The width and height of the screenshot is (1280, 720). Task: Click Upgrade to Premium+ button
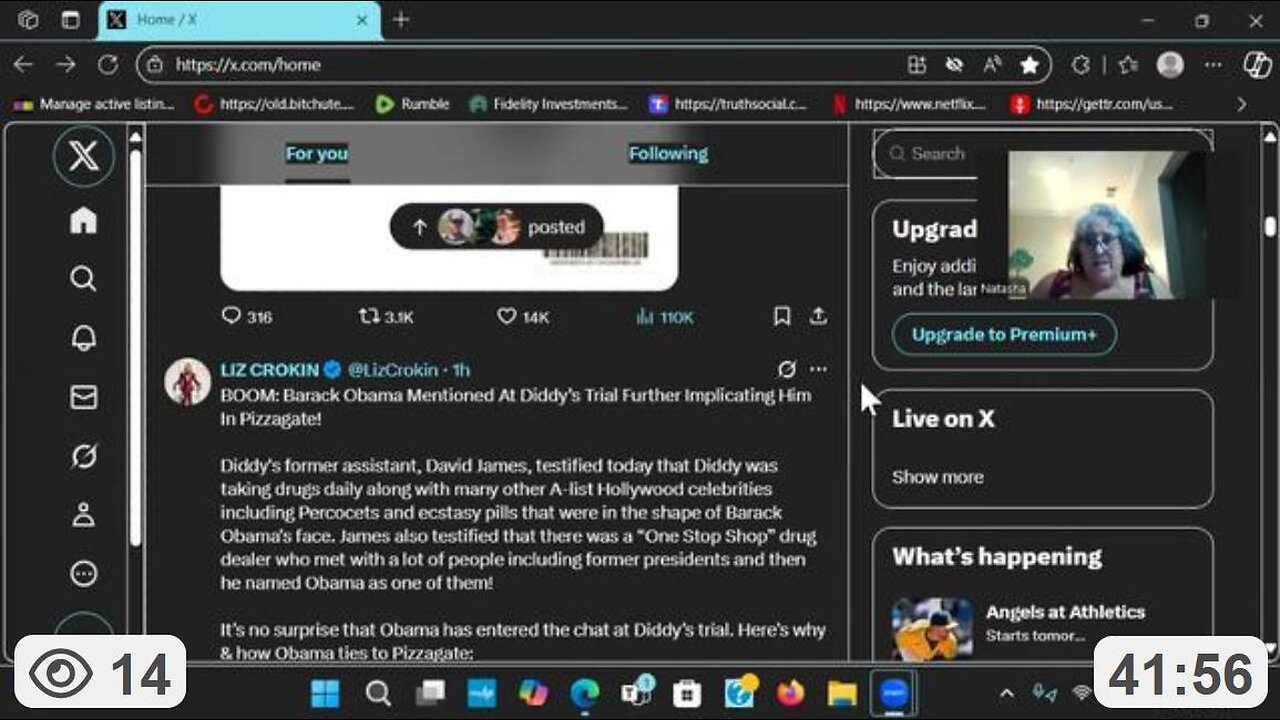coord(1004,334)
